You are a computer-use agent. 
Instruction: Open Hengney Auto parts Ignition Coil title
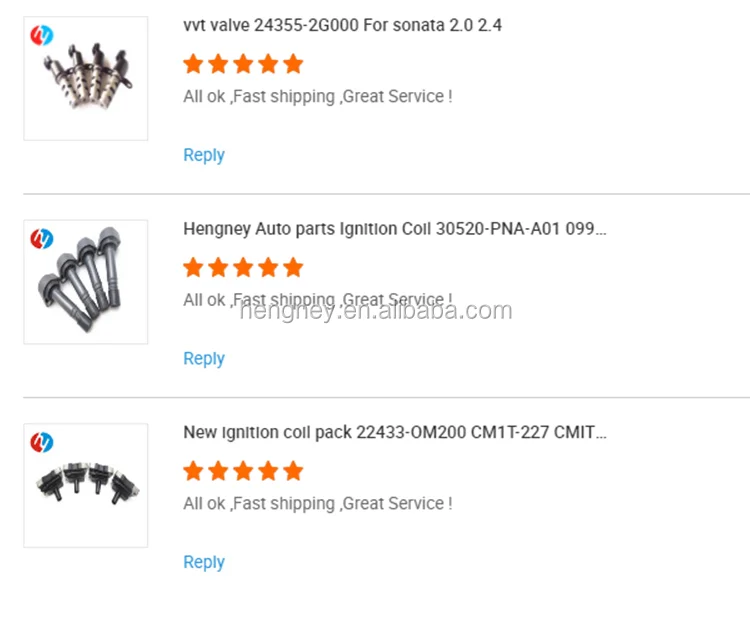[x=395, y=229]
